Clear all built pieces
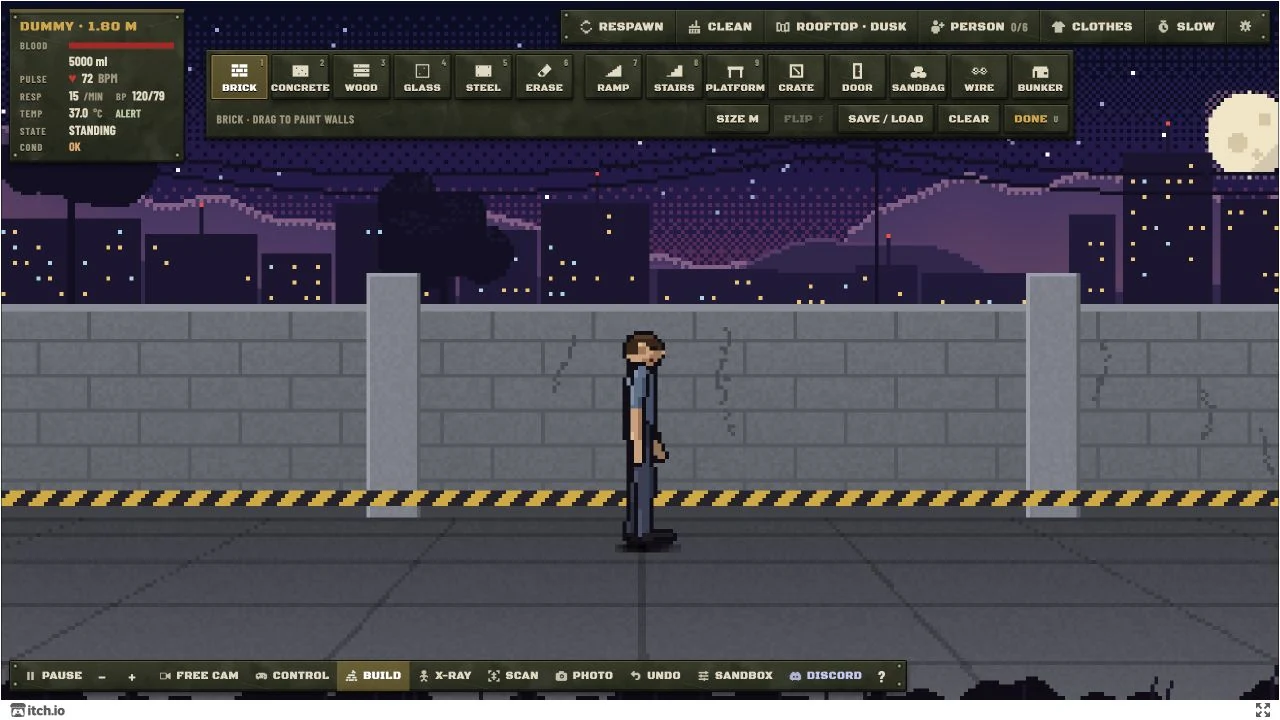 click(968, 119)
